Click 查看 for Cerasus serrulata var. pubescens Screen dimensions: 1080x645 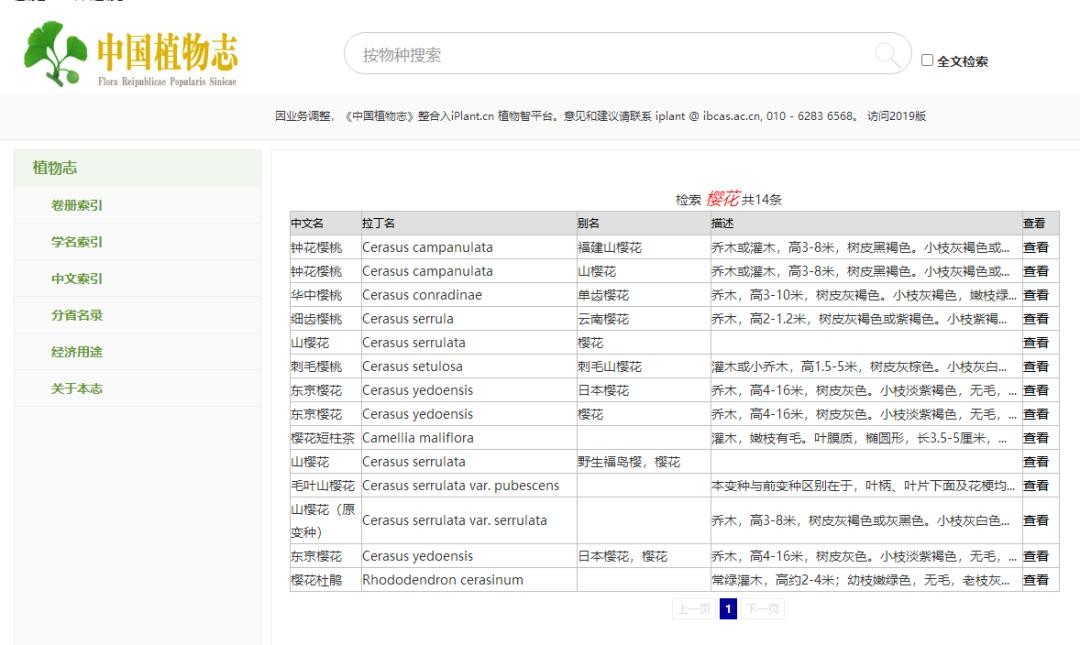1036,485
